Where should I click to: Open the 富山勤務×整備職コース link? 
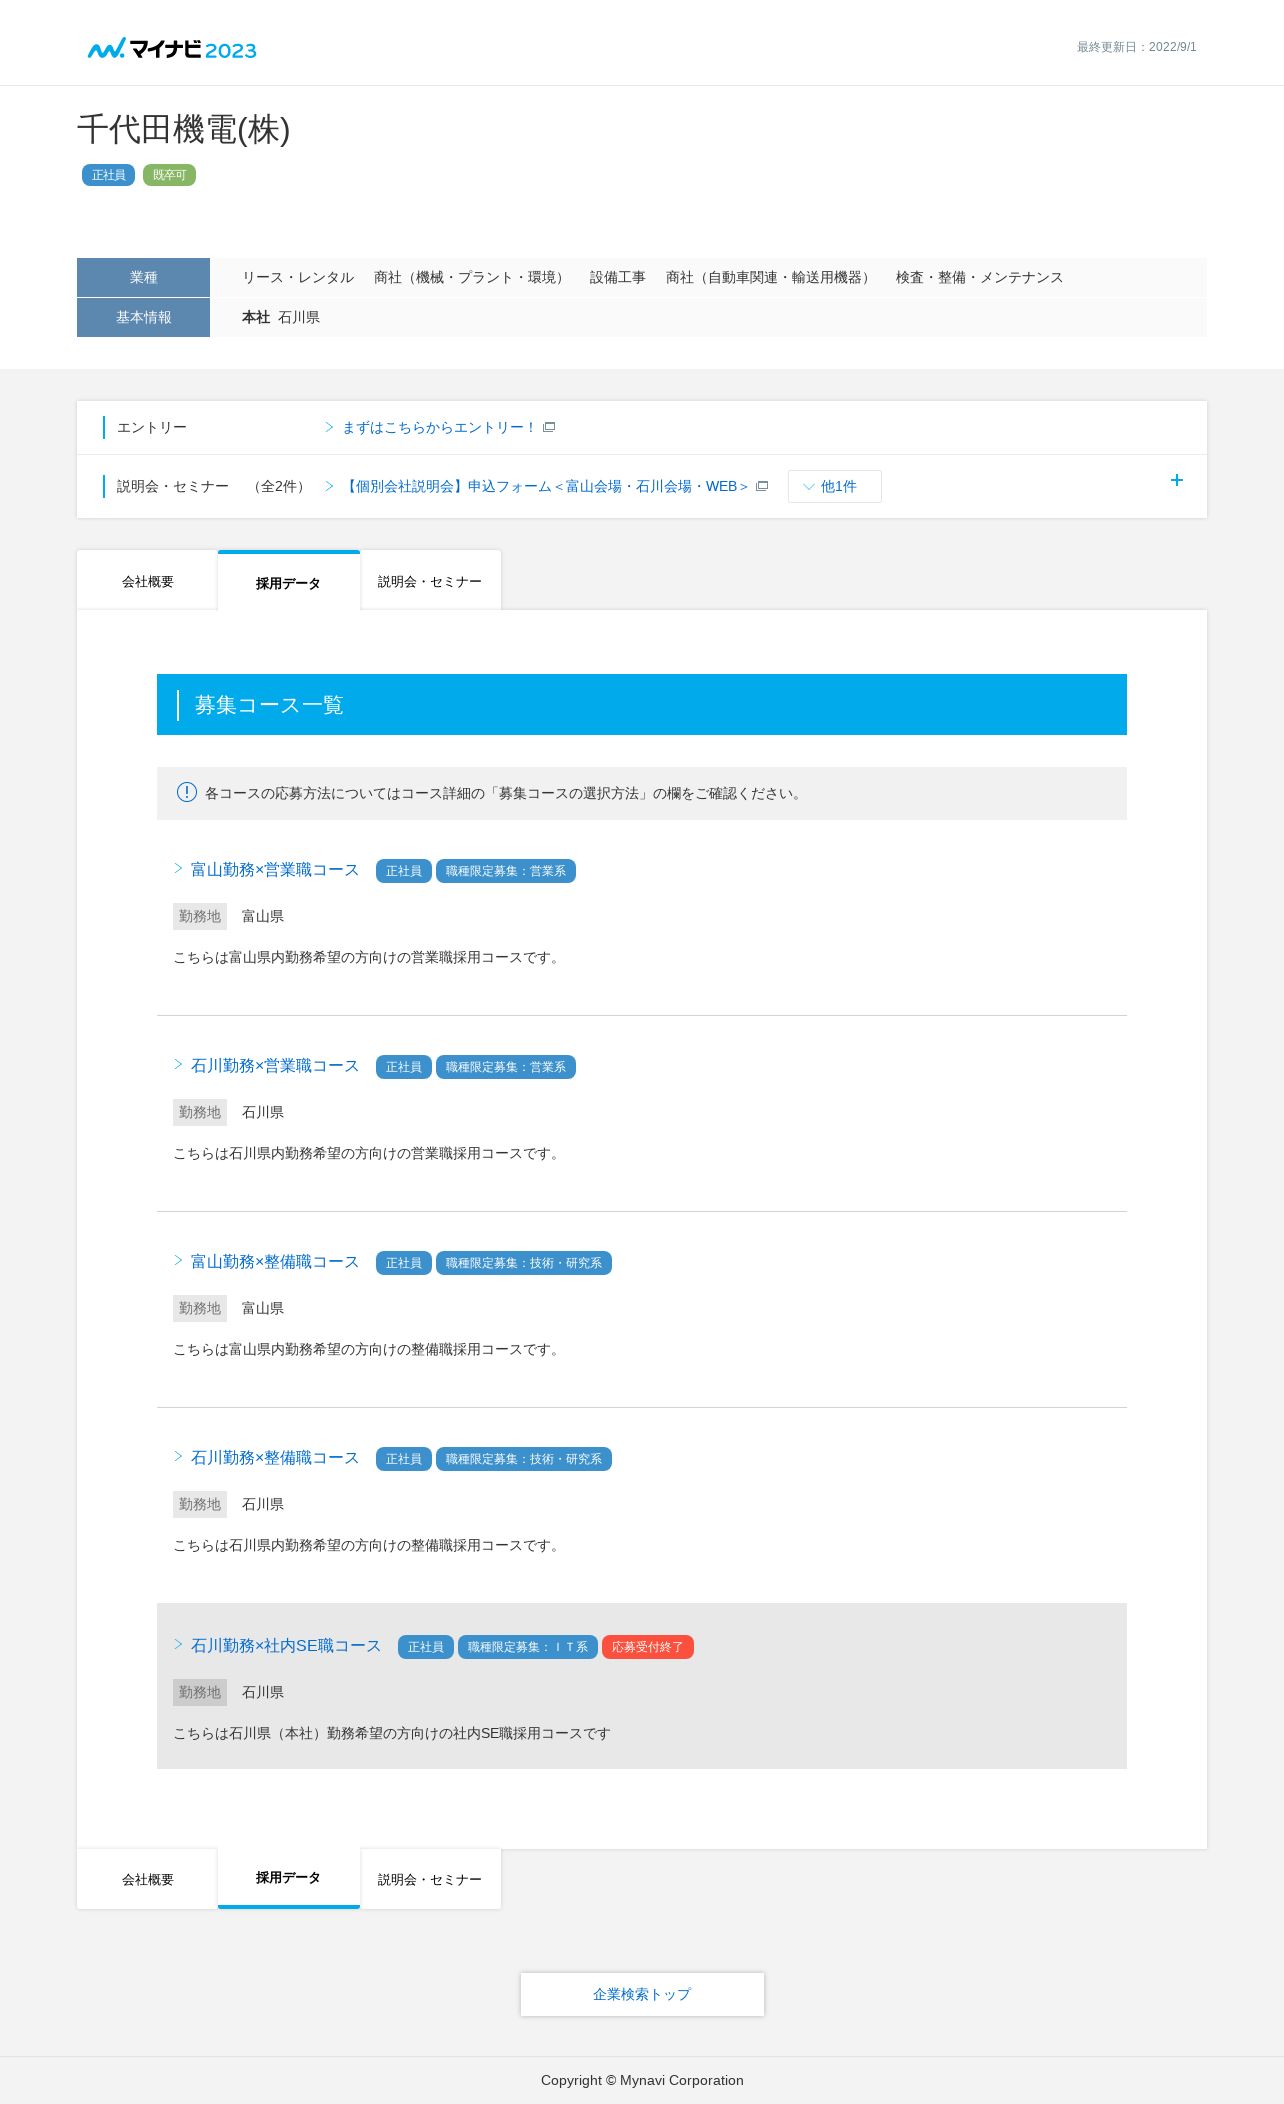coord(275,1261)
